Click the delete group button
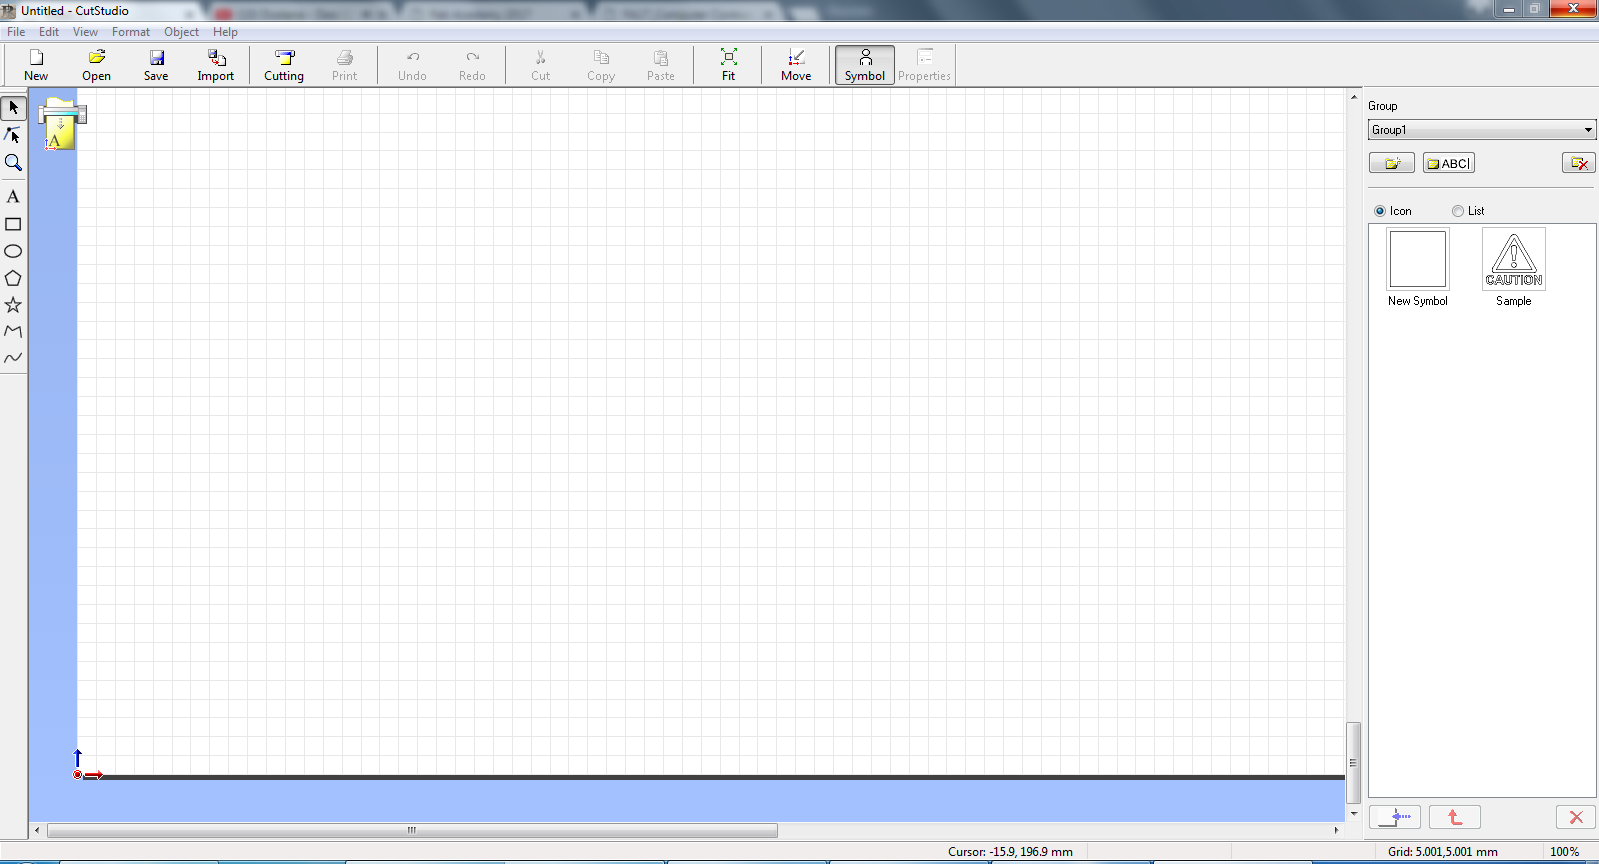The image size is (1599, 864). [x=1579, y=163]
